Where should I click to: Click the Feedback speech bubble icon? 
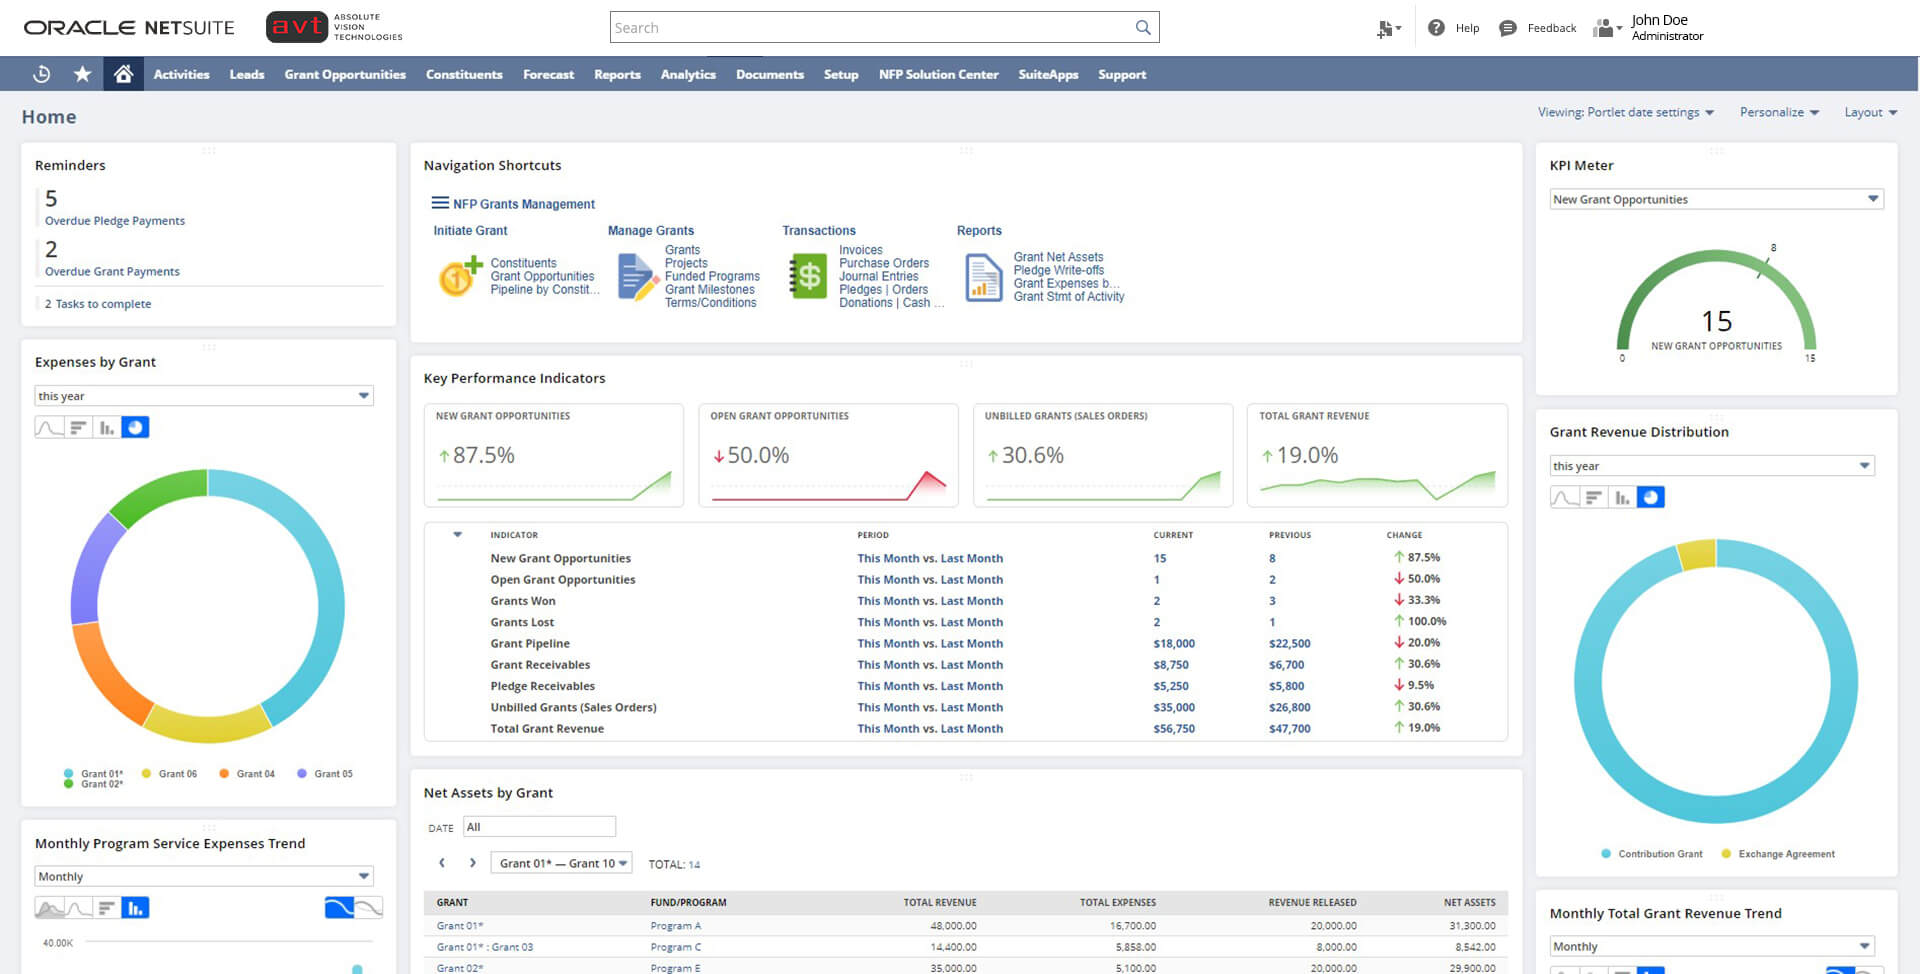1506,28
